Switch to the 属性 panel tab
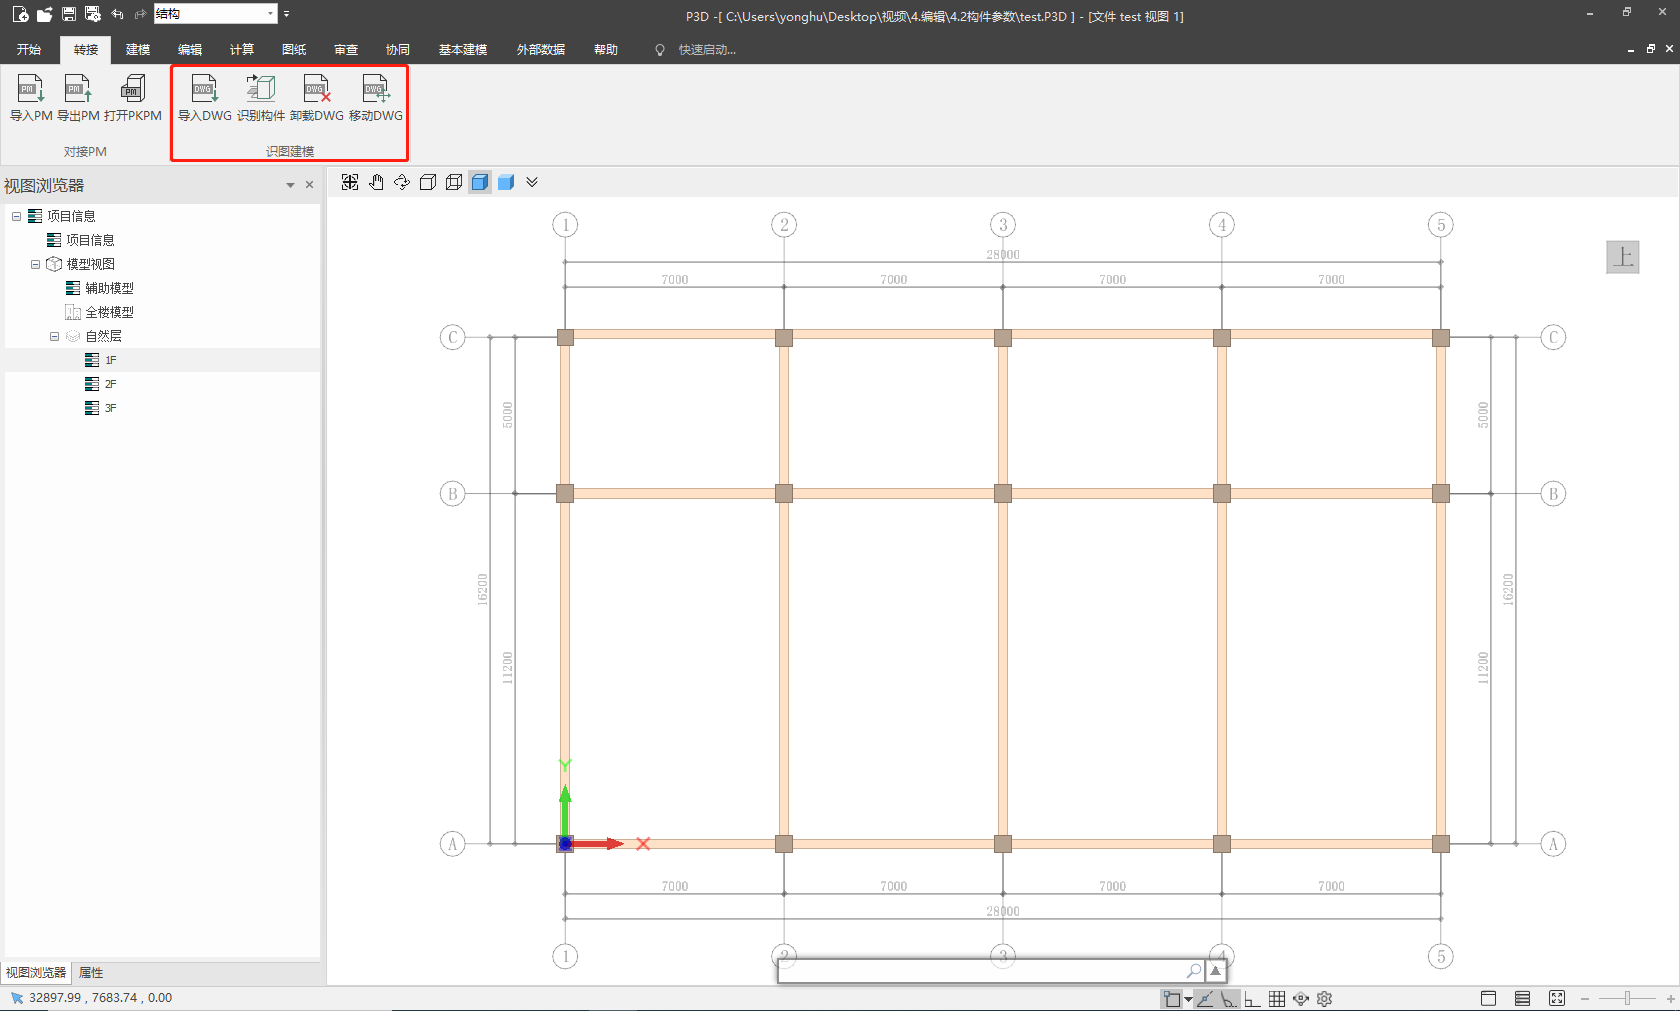Viewport: 1680px width, 1011px height. click(91, 973)
